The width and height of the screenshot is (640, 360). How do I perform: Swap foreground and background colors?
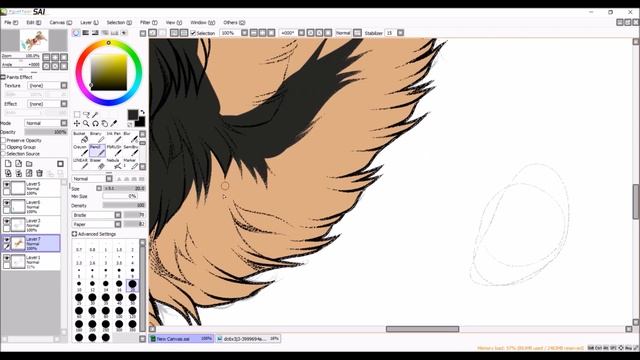tap(142, 112)
